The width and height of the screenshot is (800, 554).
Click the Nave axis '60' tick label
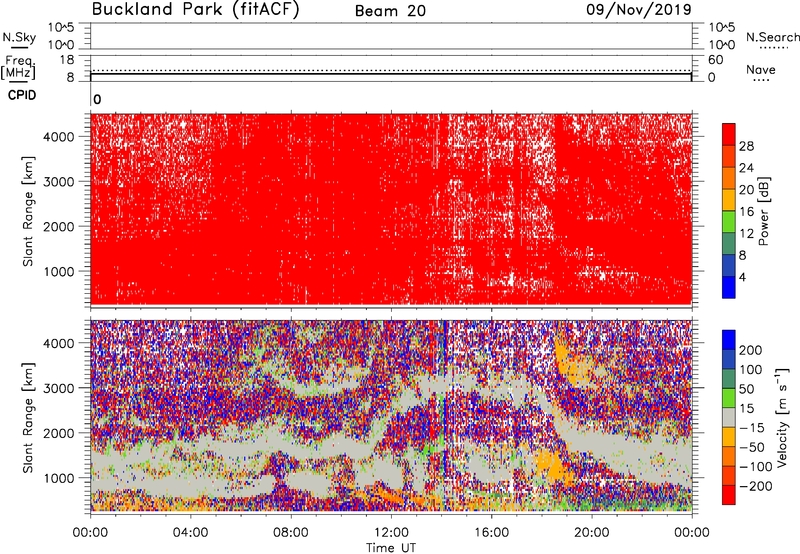tap(715, 60)
